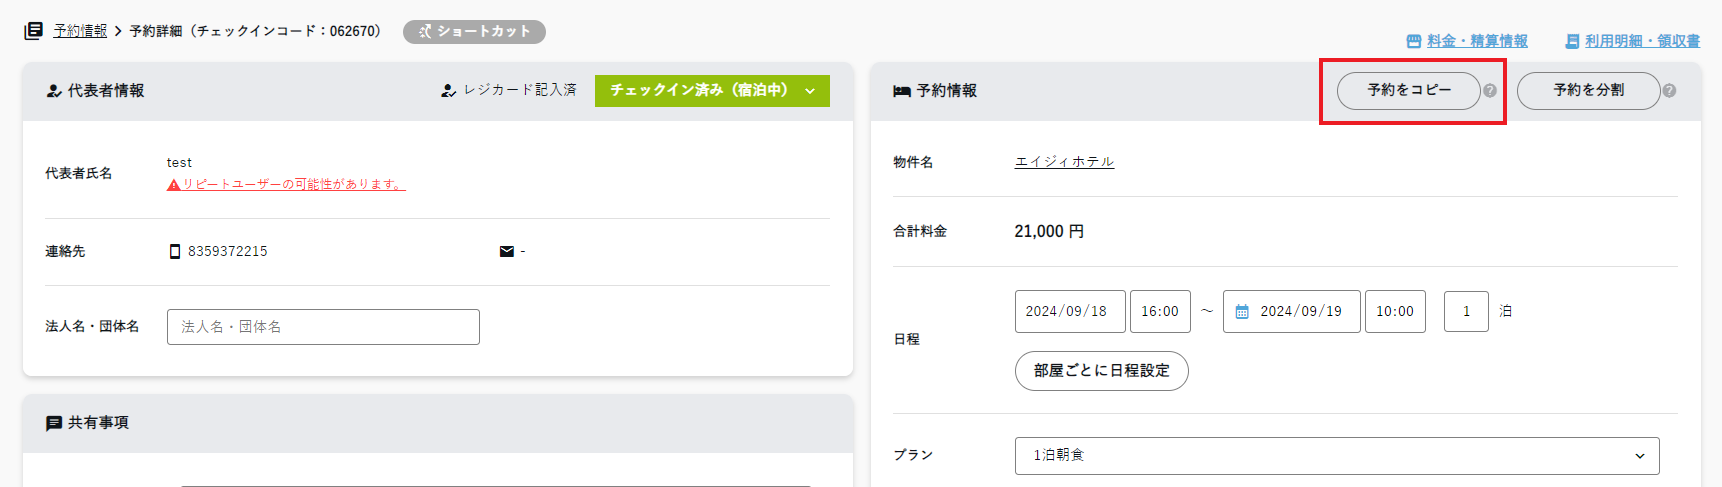This screenshot has height=487, width=1722.
Task: Open the エイジィホテル property link
Action: (x=1064, y=162)
